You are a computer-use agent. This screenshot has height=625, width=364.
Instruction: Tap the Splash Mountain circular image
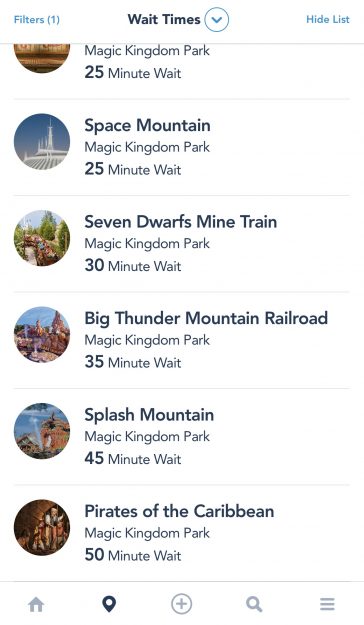(42, 431)
